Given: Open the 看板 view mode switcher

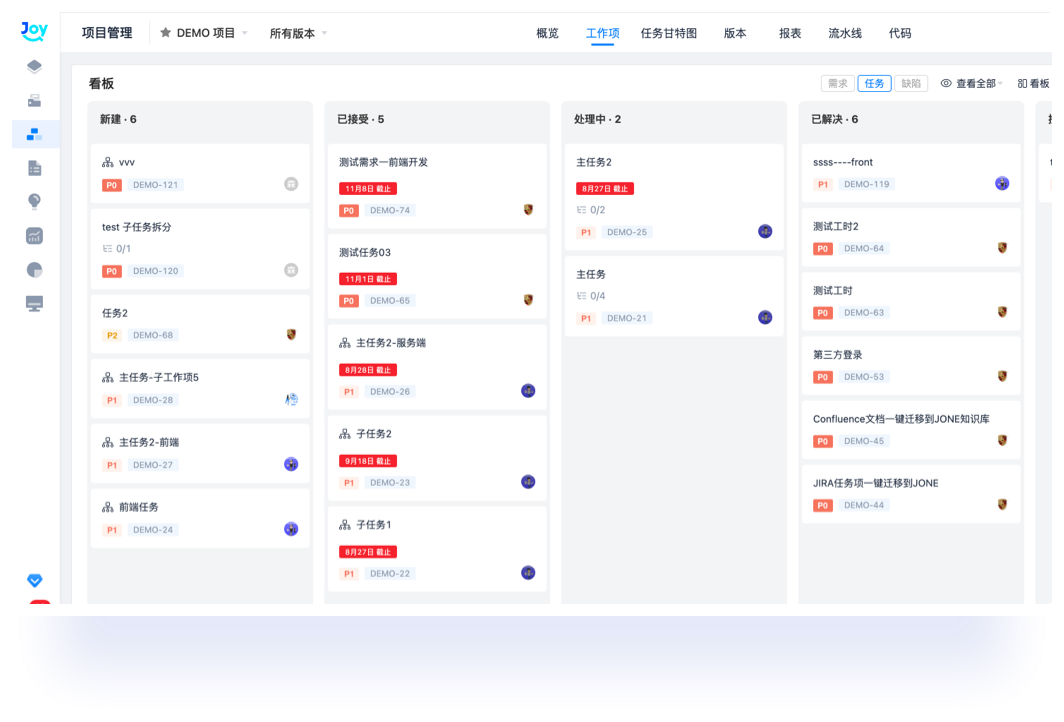Looking at the screenshot, I should 1033,83.
